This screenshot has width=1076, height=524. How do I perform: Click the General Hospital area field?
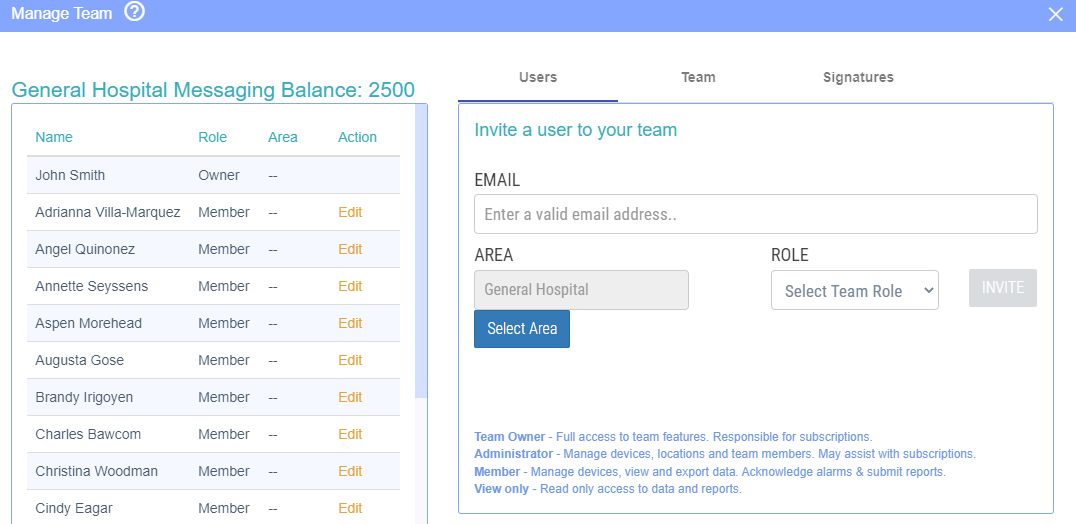581,290
